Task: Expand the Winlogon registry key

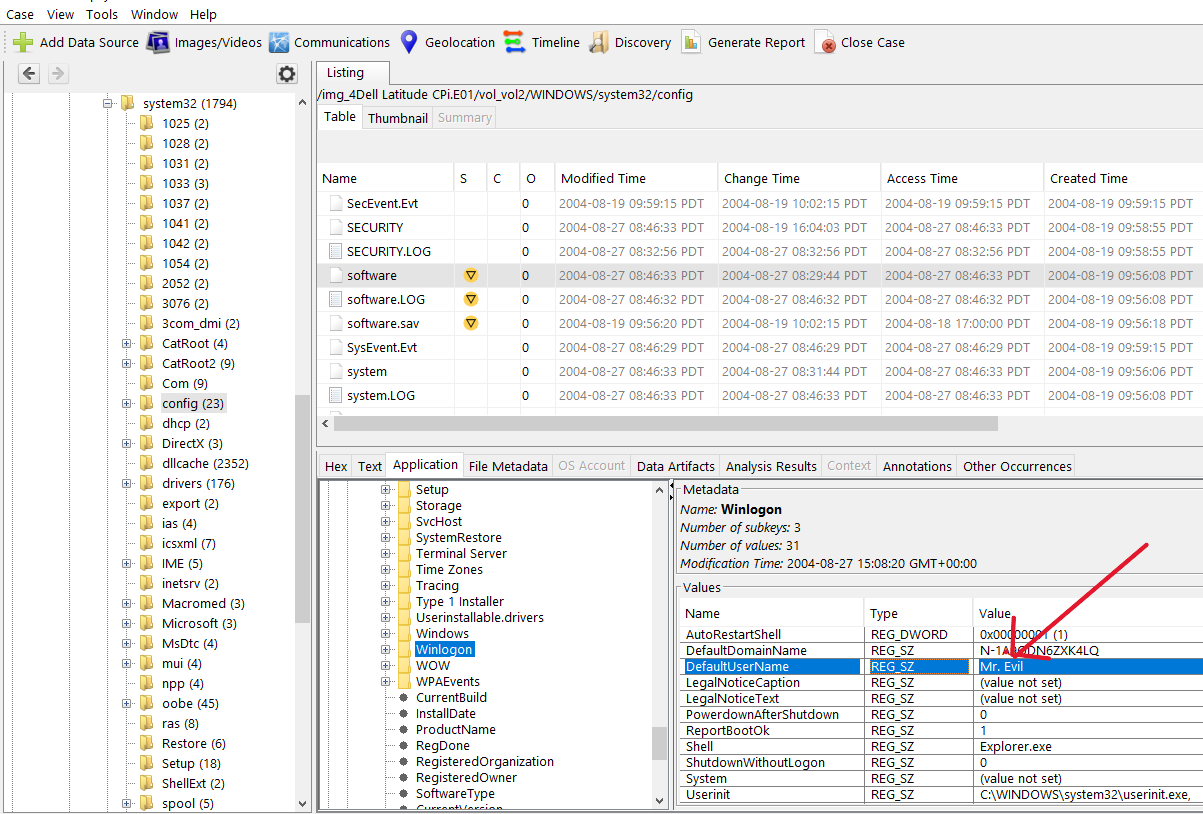Action: click(386, 650)
